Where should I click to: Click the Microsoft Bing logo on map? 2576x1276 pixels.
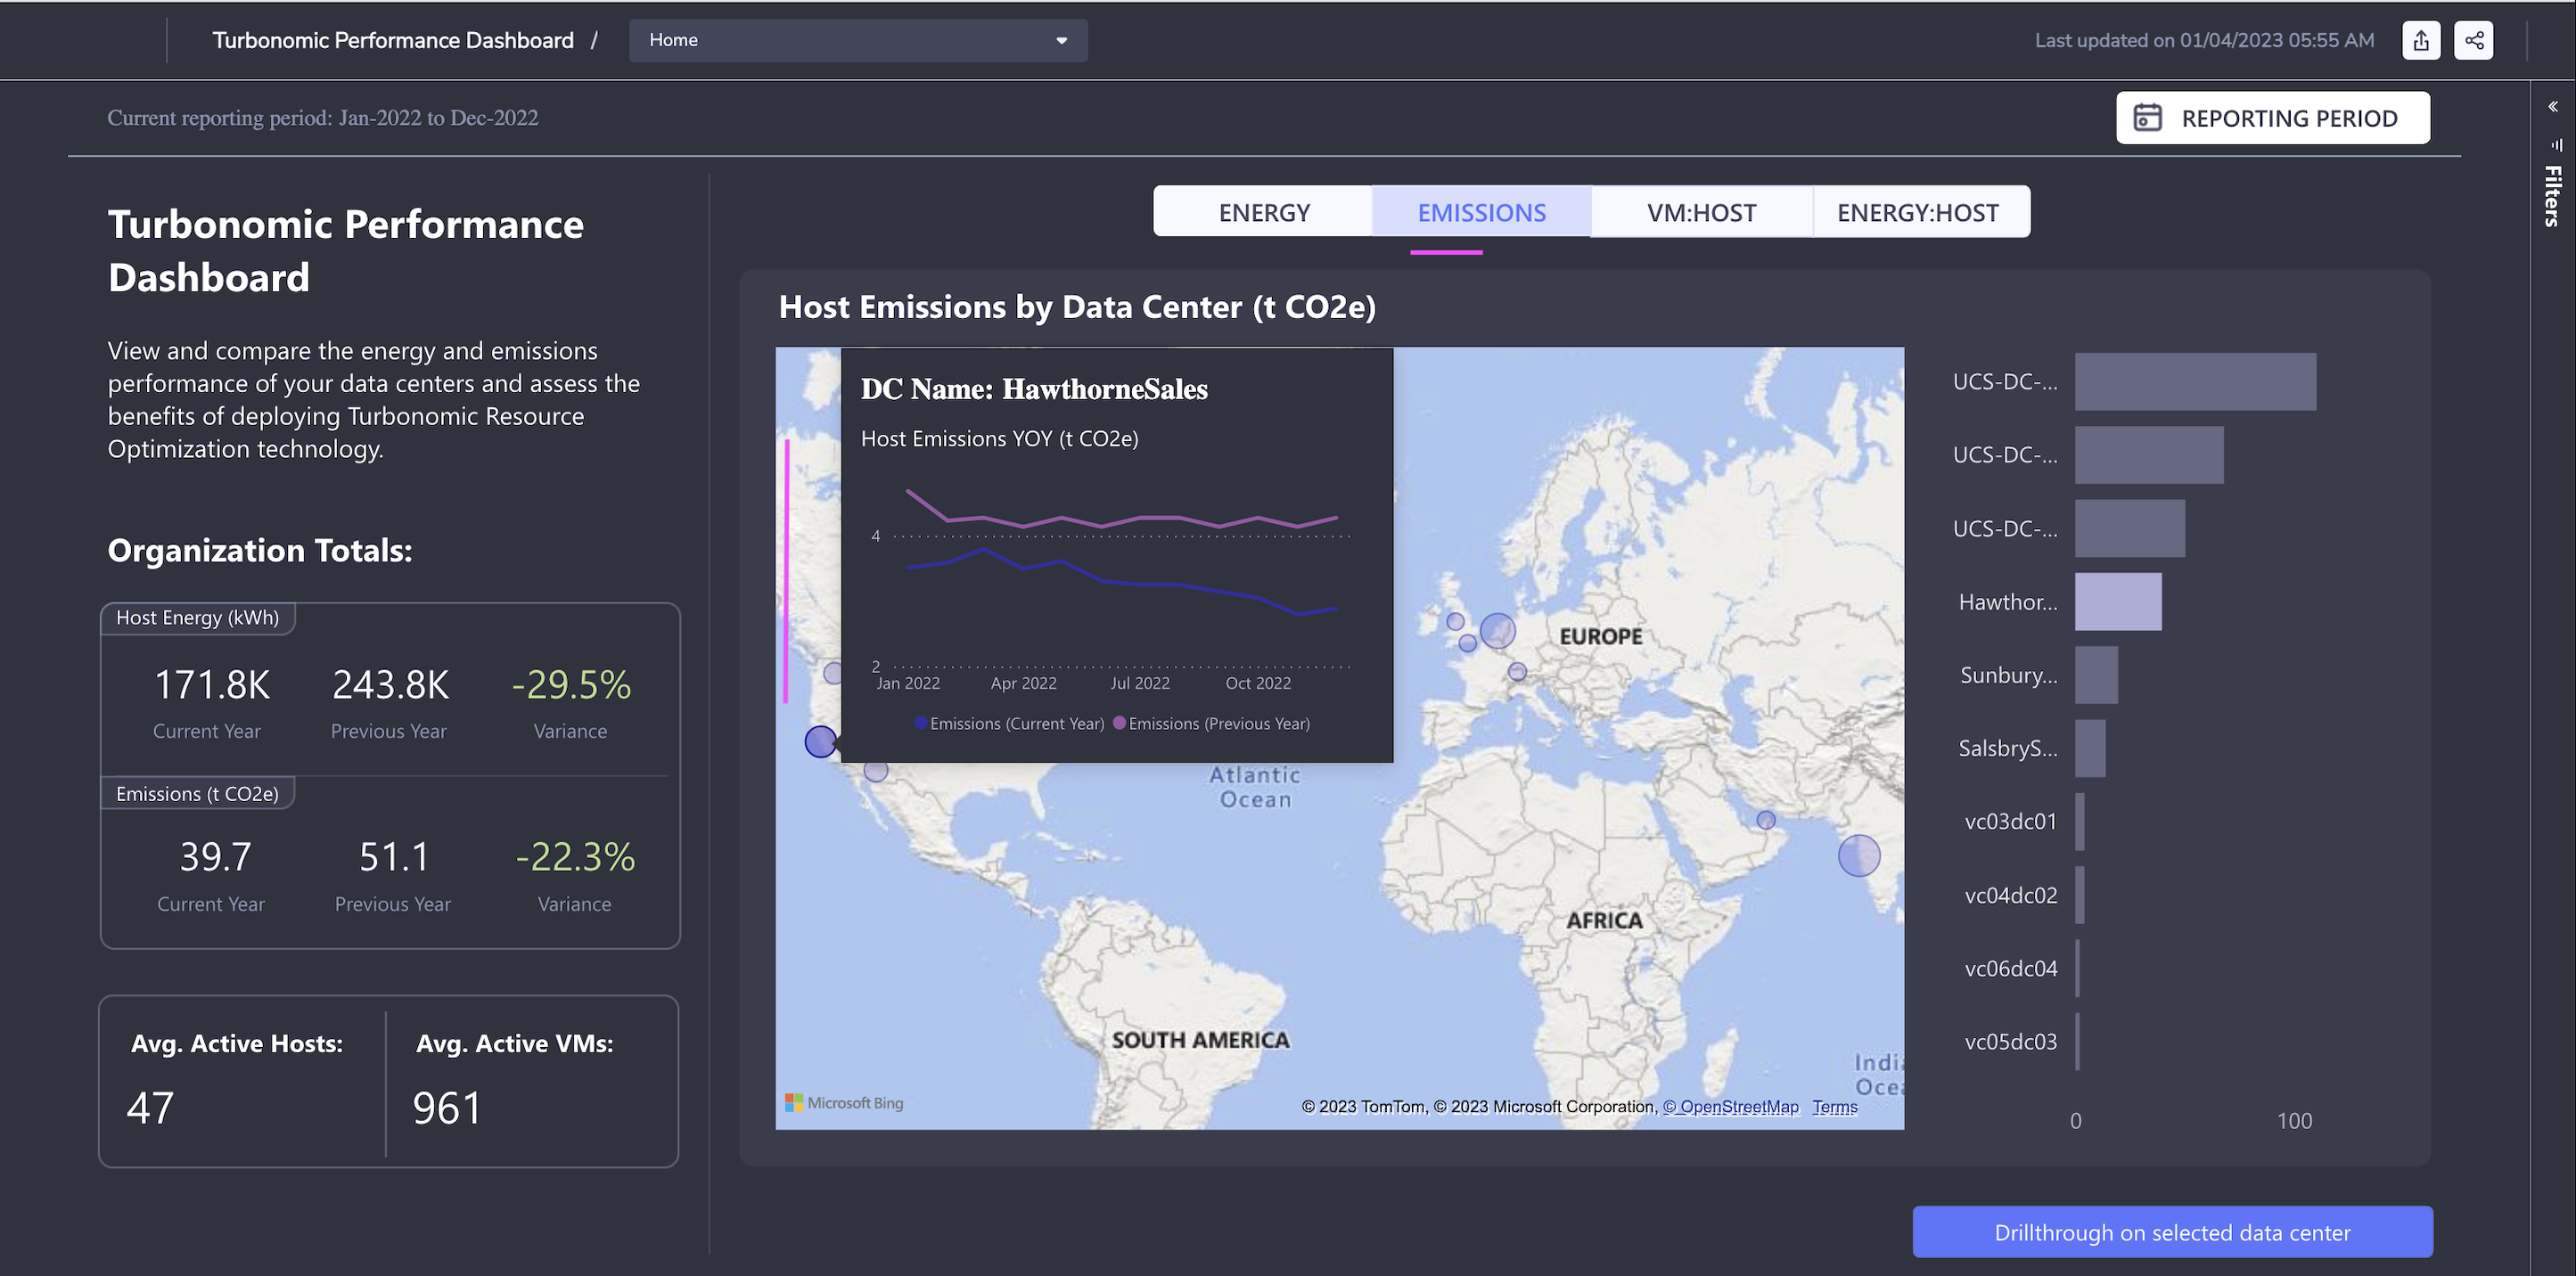tap(844, 1102)
